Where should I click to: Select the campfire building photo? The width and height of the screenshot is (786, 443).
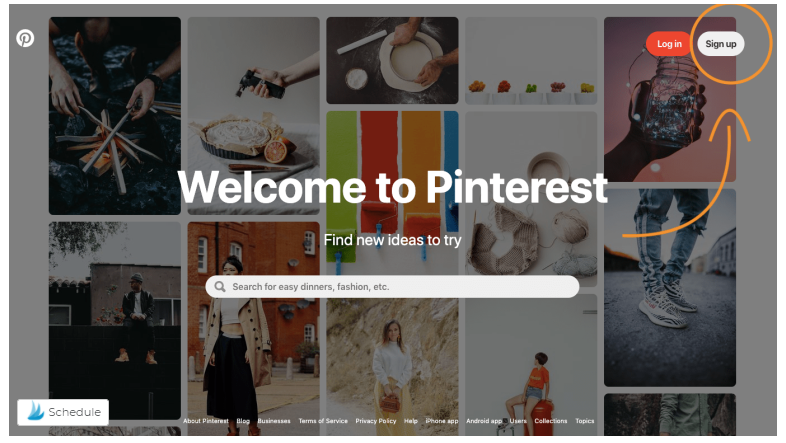pyautogui.click(x=115, y=116)
